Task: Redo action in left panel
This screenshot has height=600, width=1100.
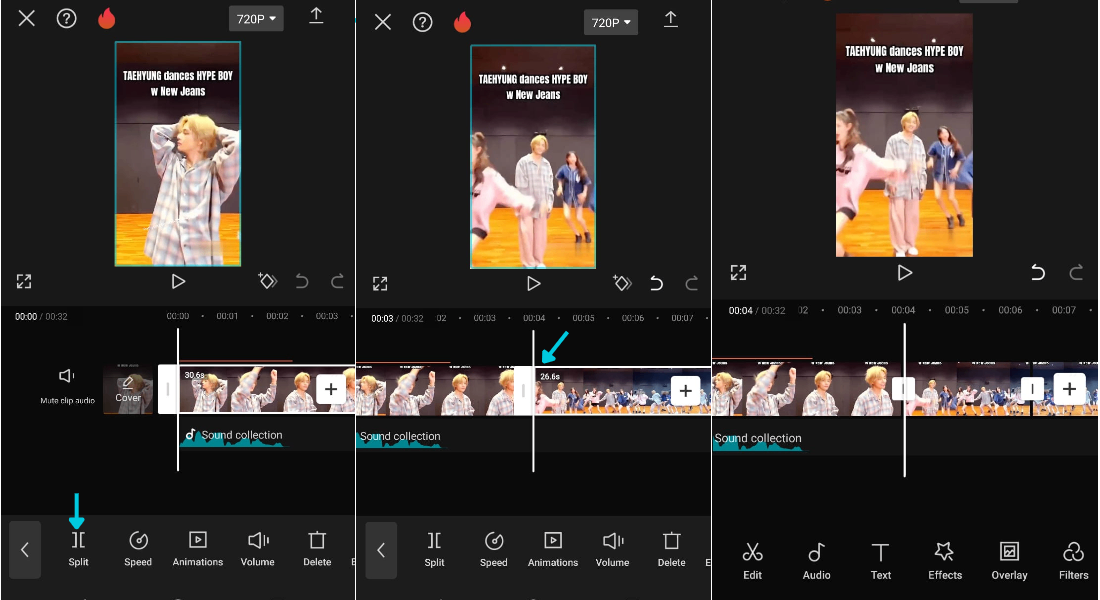Action: [337, 281]
